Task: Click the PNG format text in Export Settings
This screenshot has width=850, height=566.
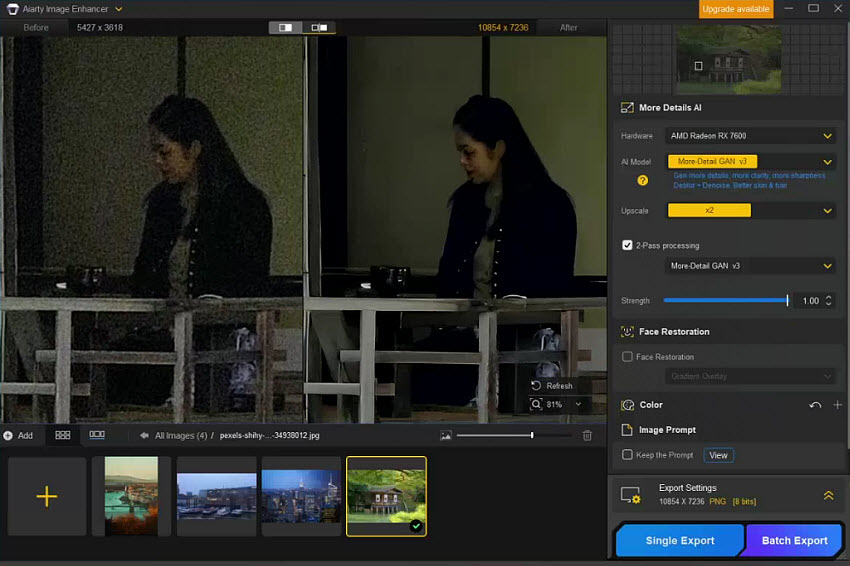Action: pyautogui.click(x=717, y=501)
